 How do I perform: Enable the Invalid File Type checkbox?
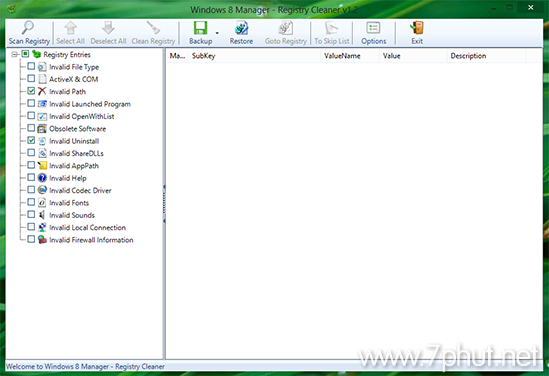pyautogui.click(x=31, y=66)
